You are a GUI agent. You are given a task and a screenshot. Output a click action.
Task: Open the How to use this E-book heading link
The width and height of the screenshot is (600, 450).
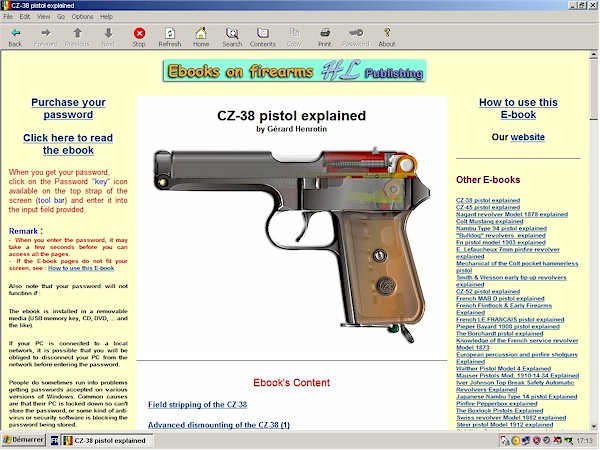pyautogui.click(x=518, y=109)
